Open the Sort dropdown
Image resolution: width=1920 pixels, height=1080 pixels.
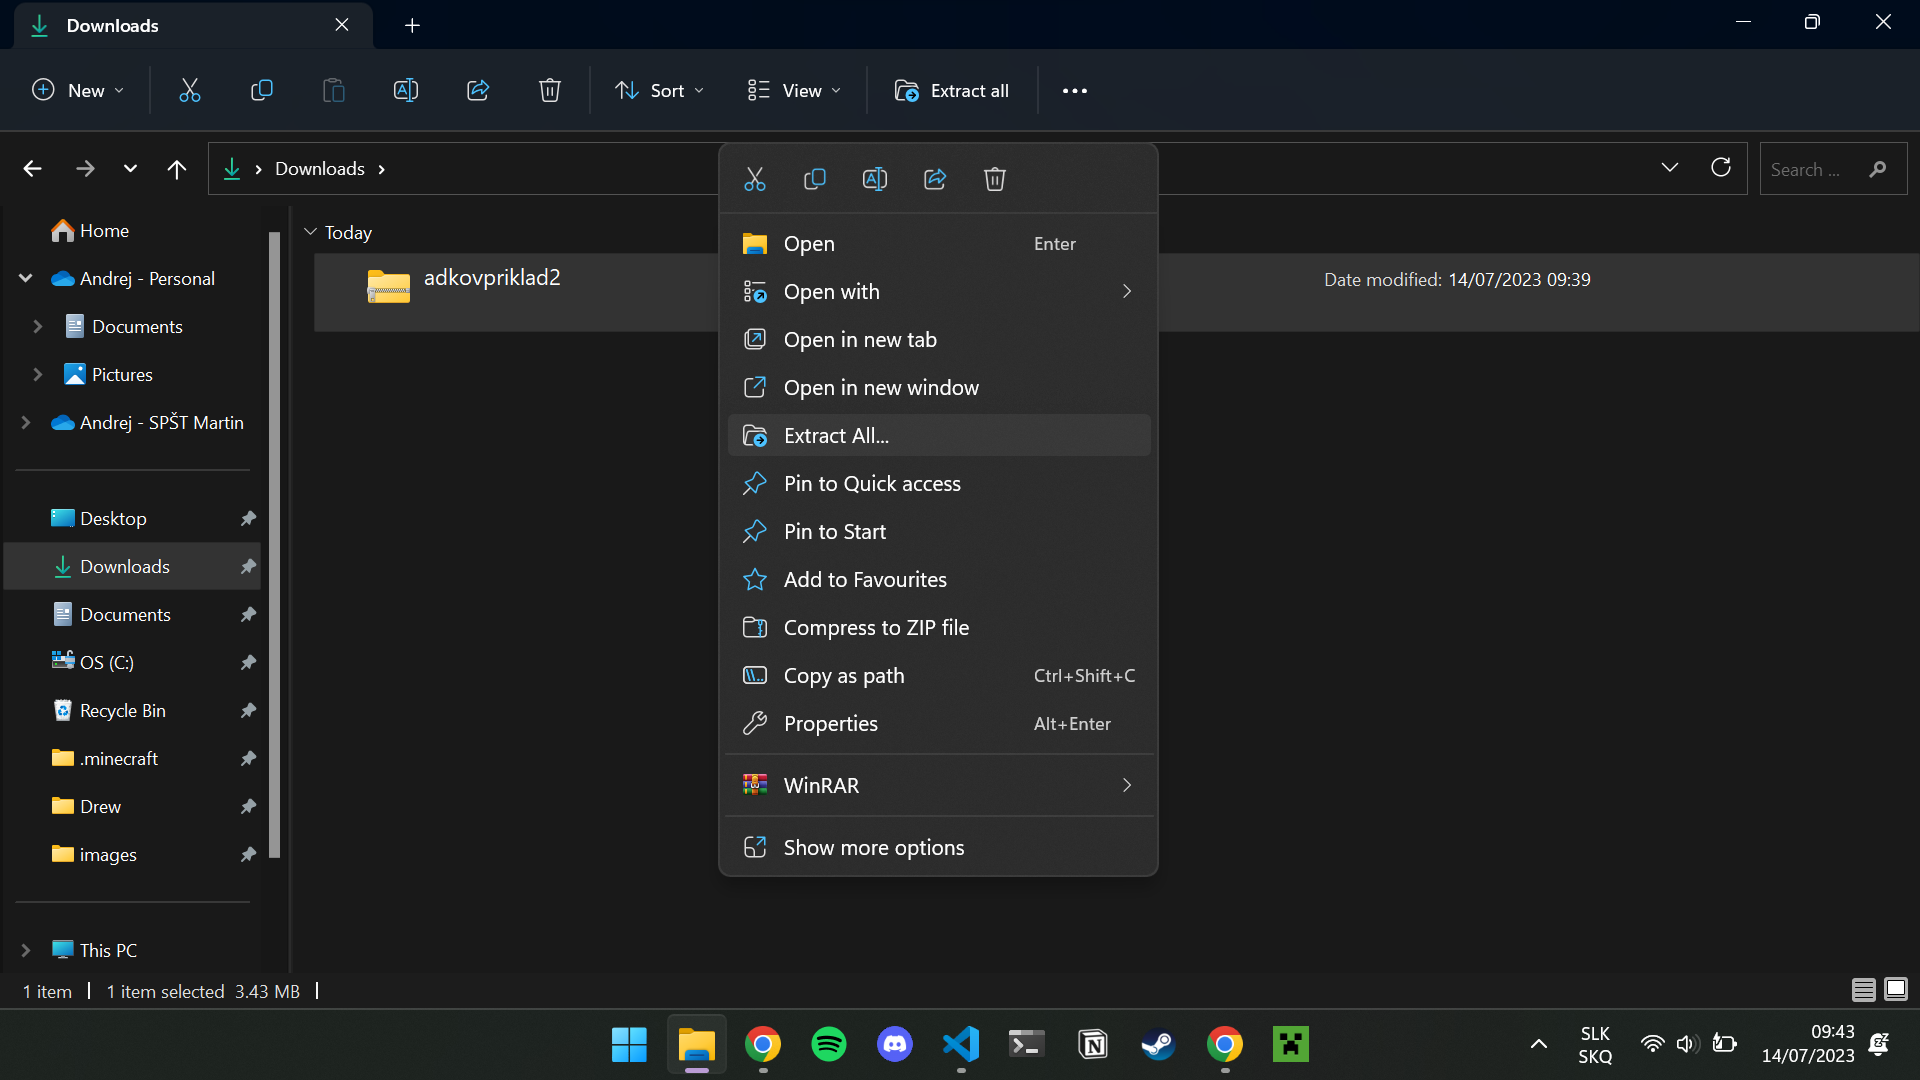[x=659, y=91]
